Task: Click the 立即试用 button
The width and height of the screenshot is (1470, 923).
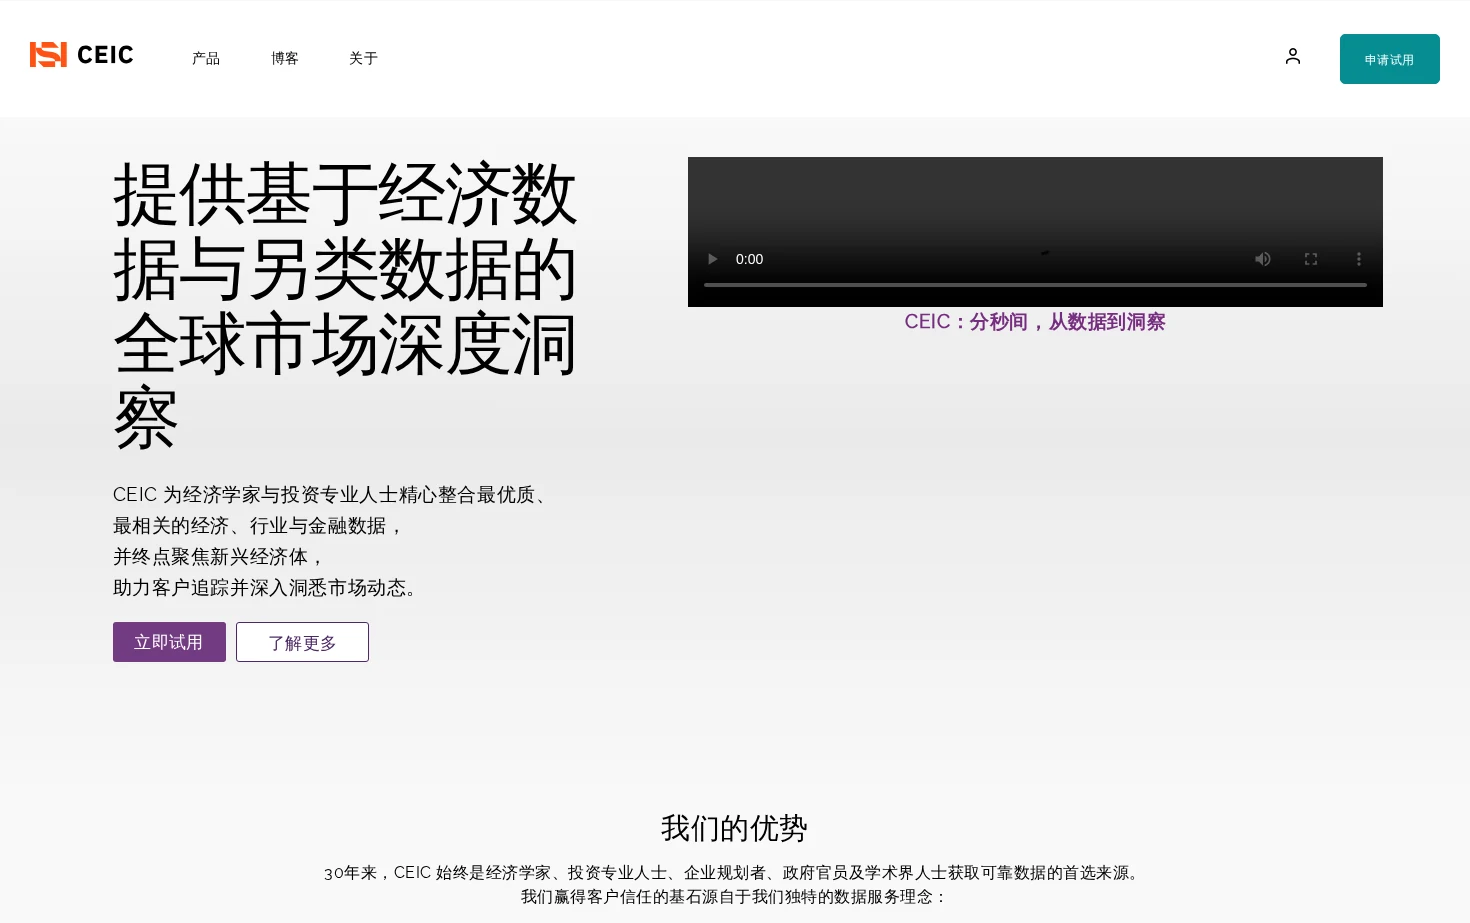Action: [169, 642]
